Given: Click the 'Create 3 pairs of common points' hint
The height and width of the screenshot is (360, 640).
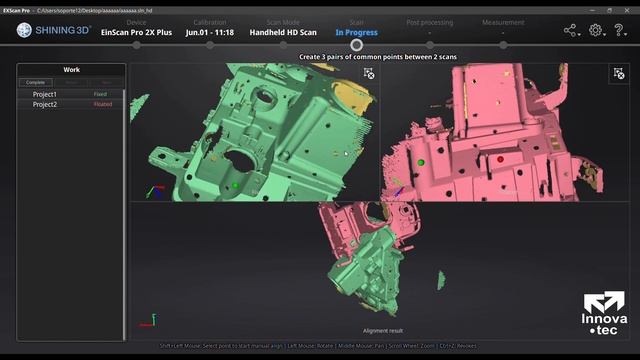Looking at the screenshot, I should (x=378, y=57).
